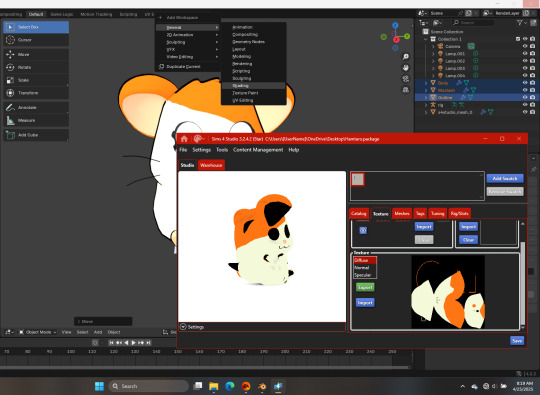Hide Lamp.001 with its eye icon
This screenshot has height=395, width=540.
point(525,53)
